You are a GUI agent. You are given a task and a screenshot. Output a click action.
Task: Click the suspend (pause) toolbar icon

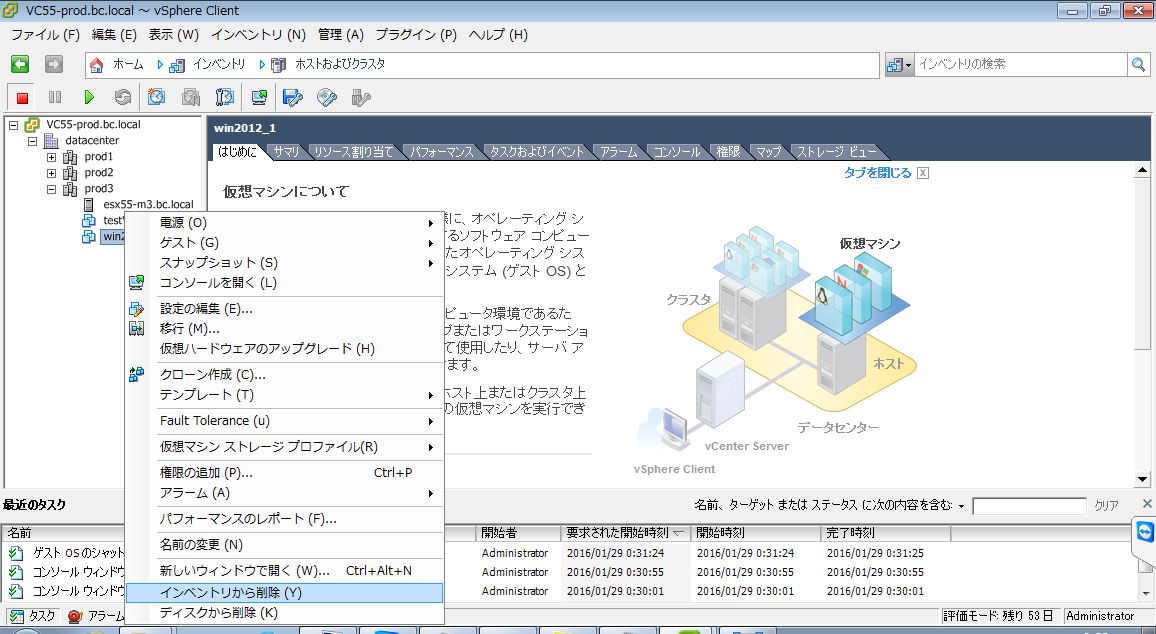pyautogui.click(x=55, y=97)
